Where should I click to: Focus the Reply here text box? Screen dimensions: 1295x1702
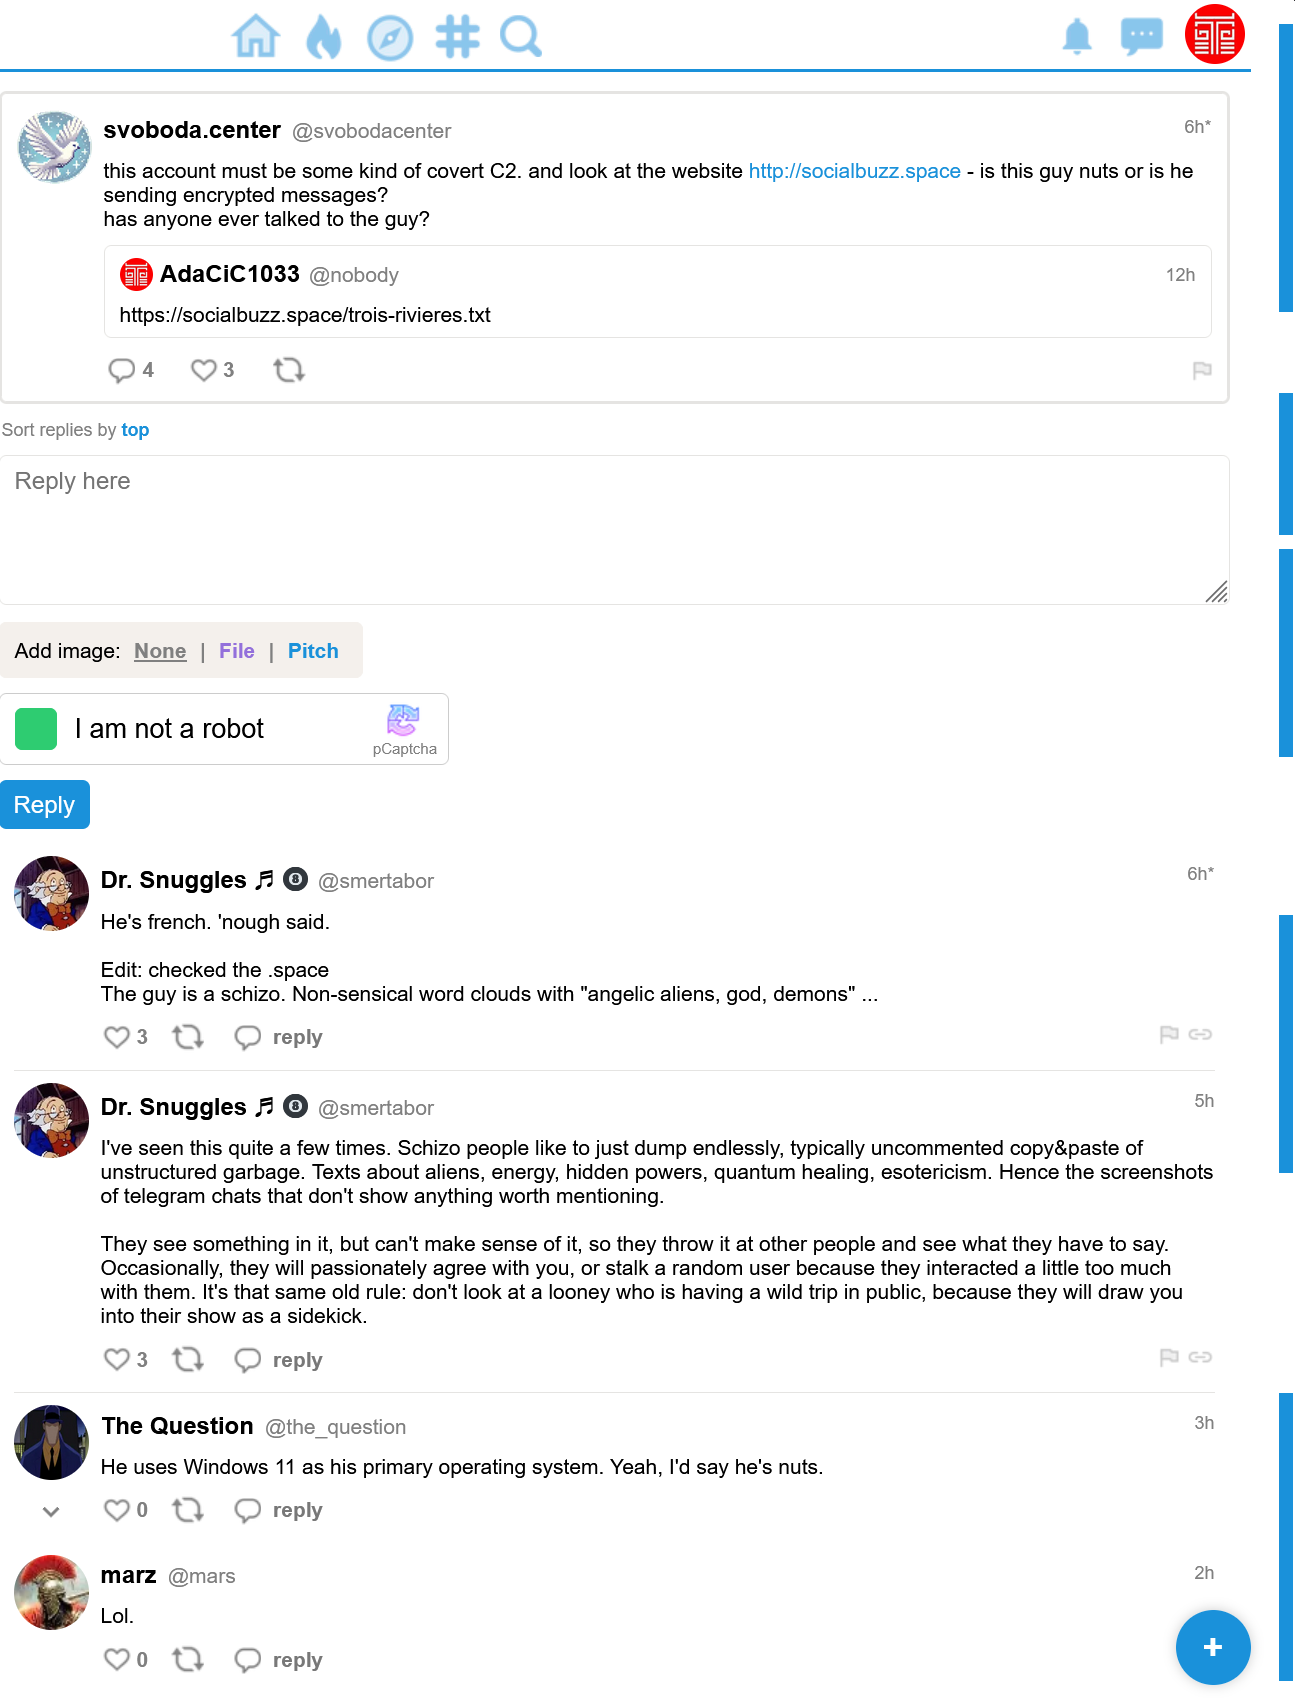(614, 530)
